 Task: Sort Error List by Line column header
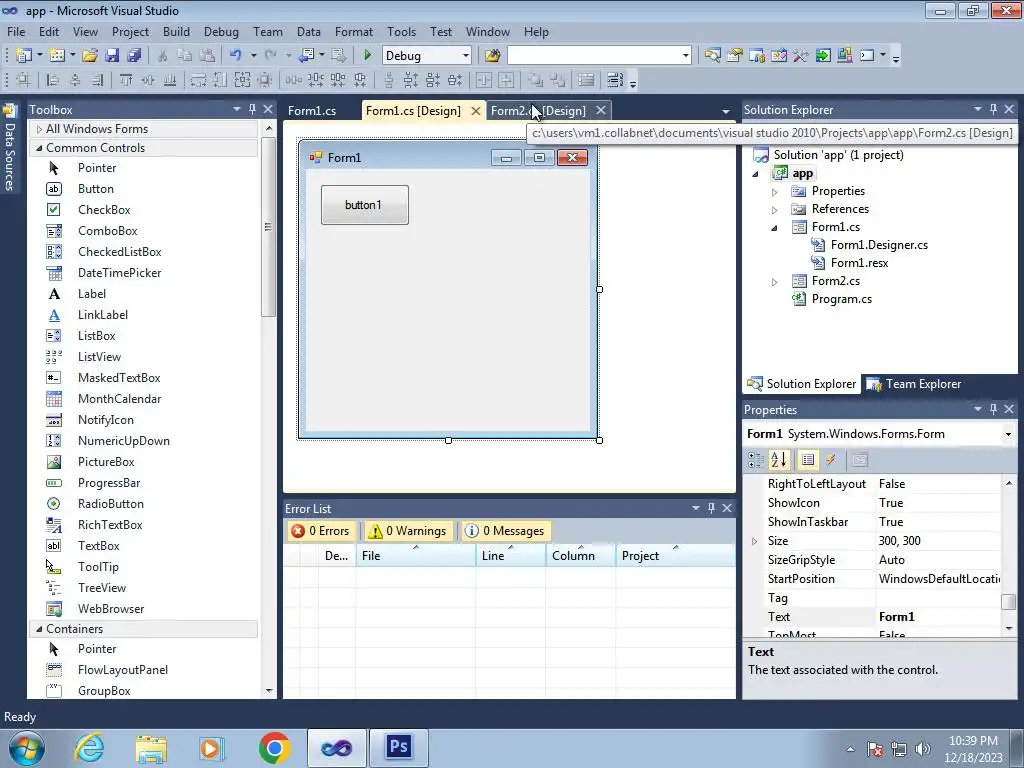[510, 556]
